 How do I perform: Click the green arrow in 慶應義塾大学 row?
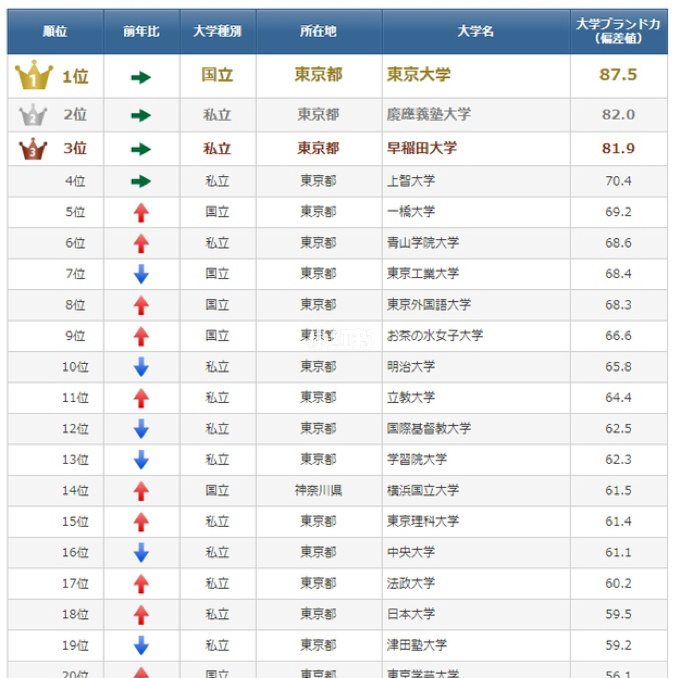(141, 116)
